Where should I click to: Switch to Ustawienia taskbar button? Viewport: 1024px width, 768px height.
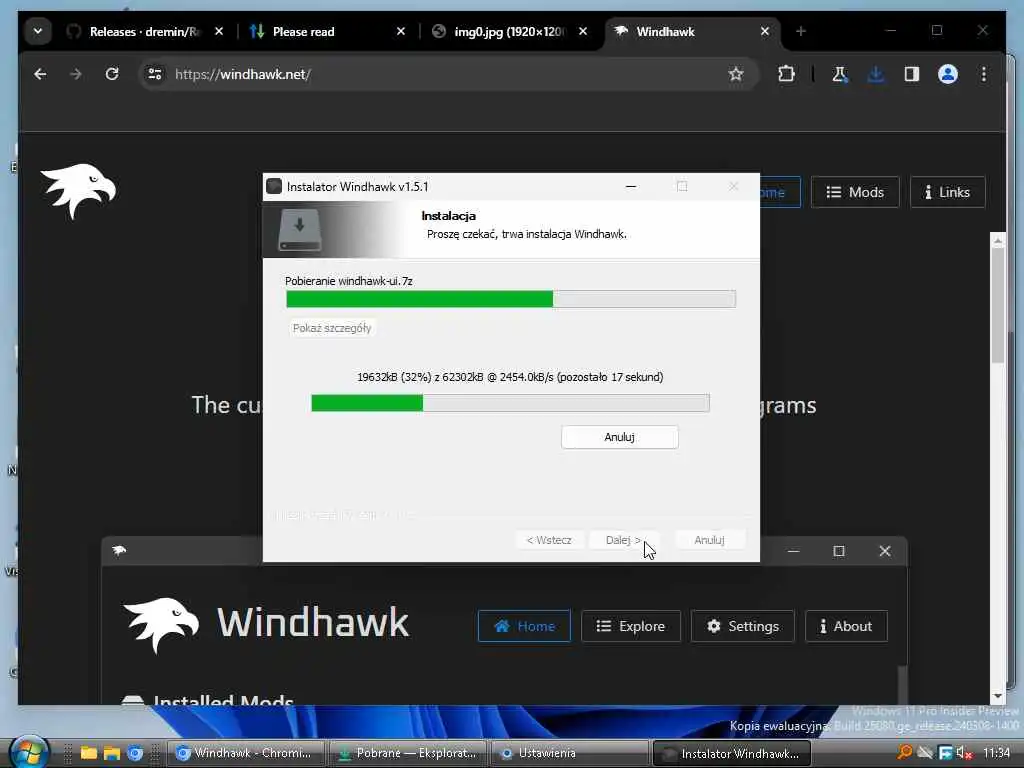[569, 753]
